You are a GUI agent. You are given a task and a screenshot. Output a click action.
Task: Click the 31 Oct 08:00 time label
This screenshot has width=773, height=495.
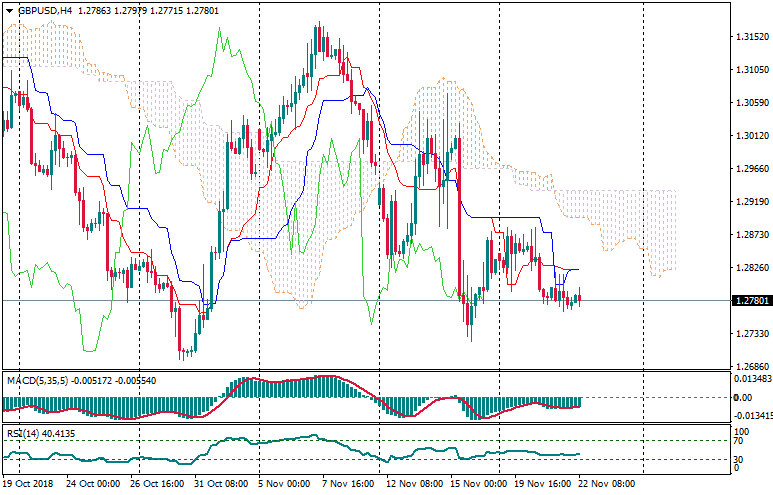point(220,483)
